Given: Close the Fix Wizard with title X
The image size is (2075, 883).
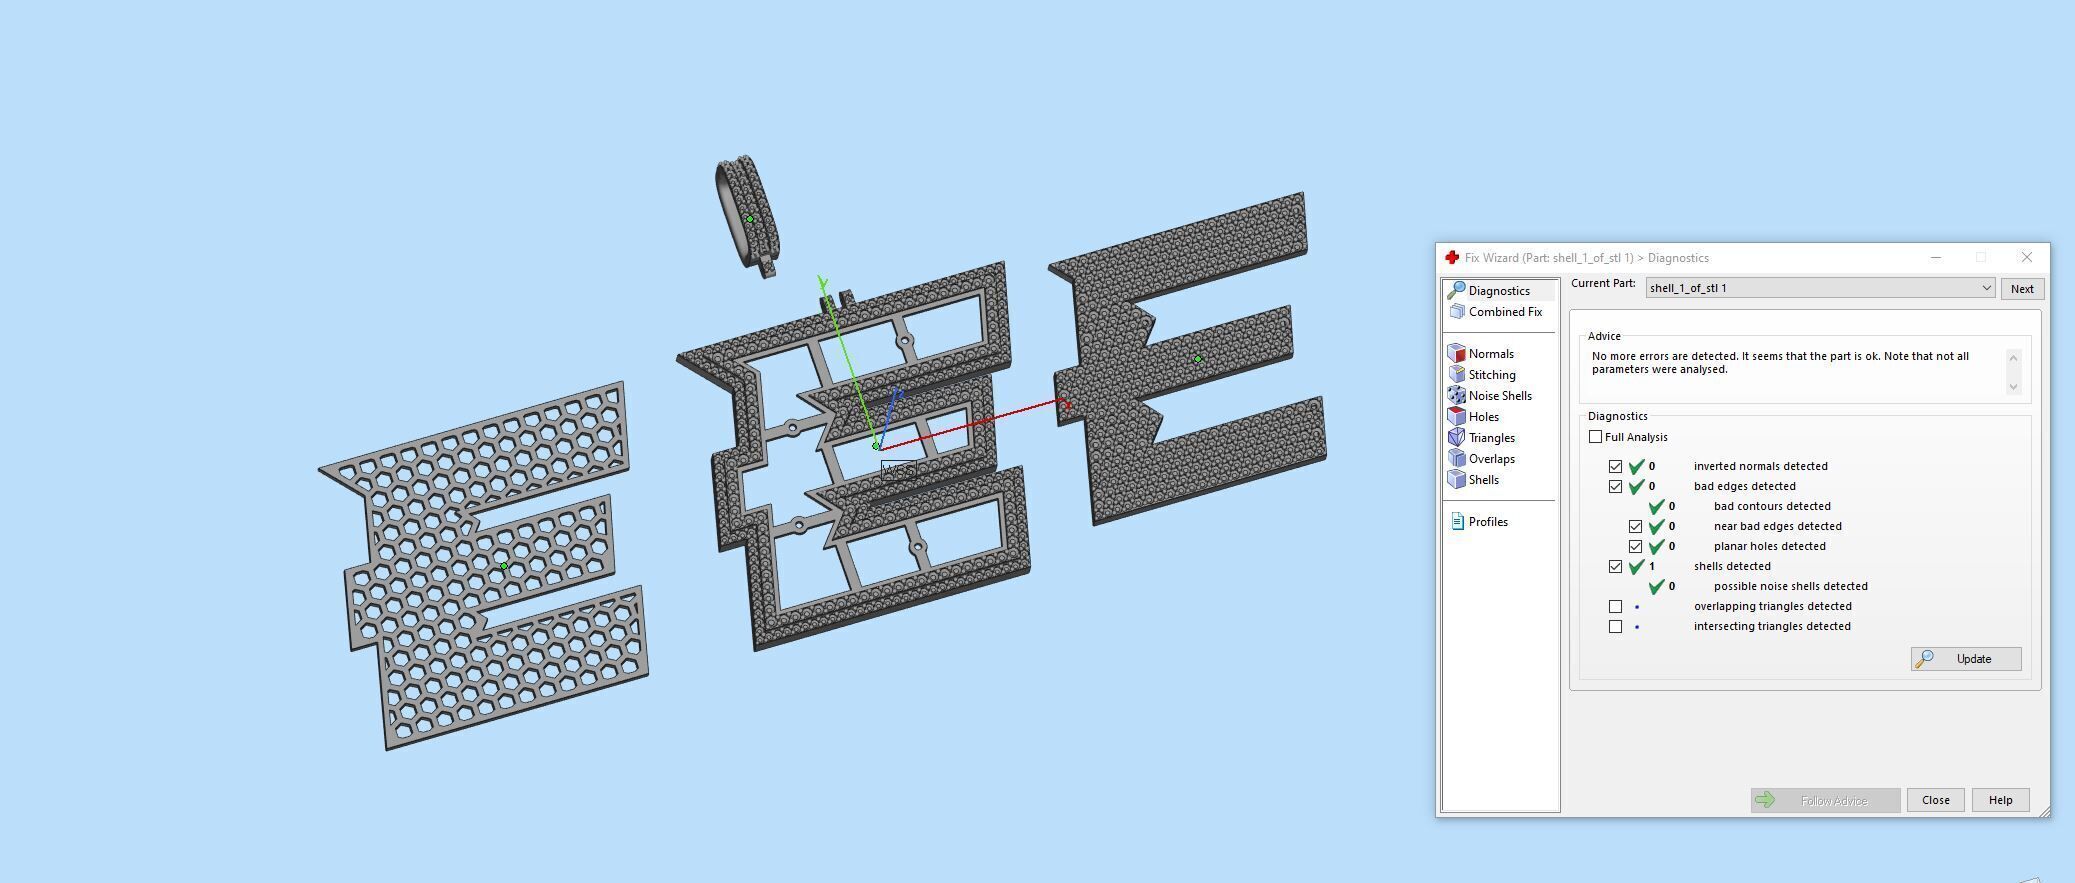Looking at the screenshot, I should click(2026, 258).
